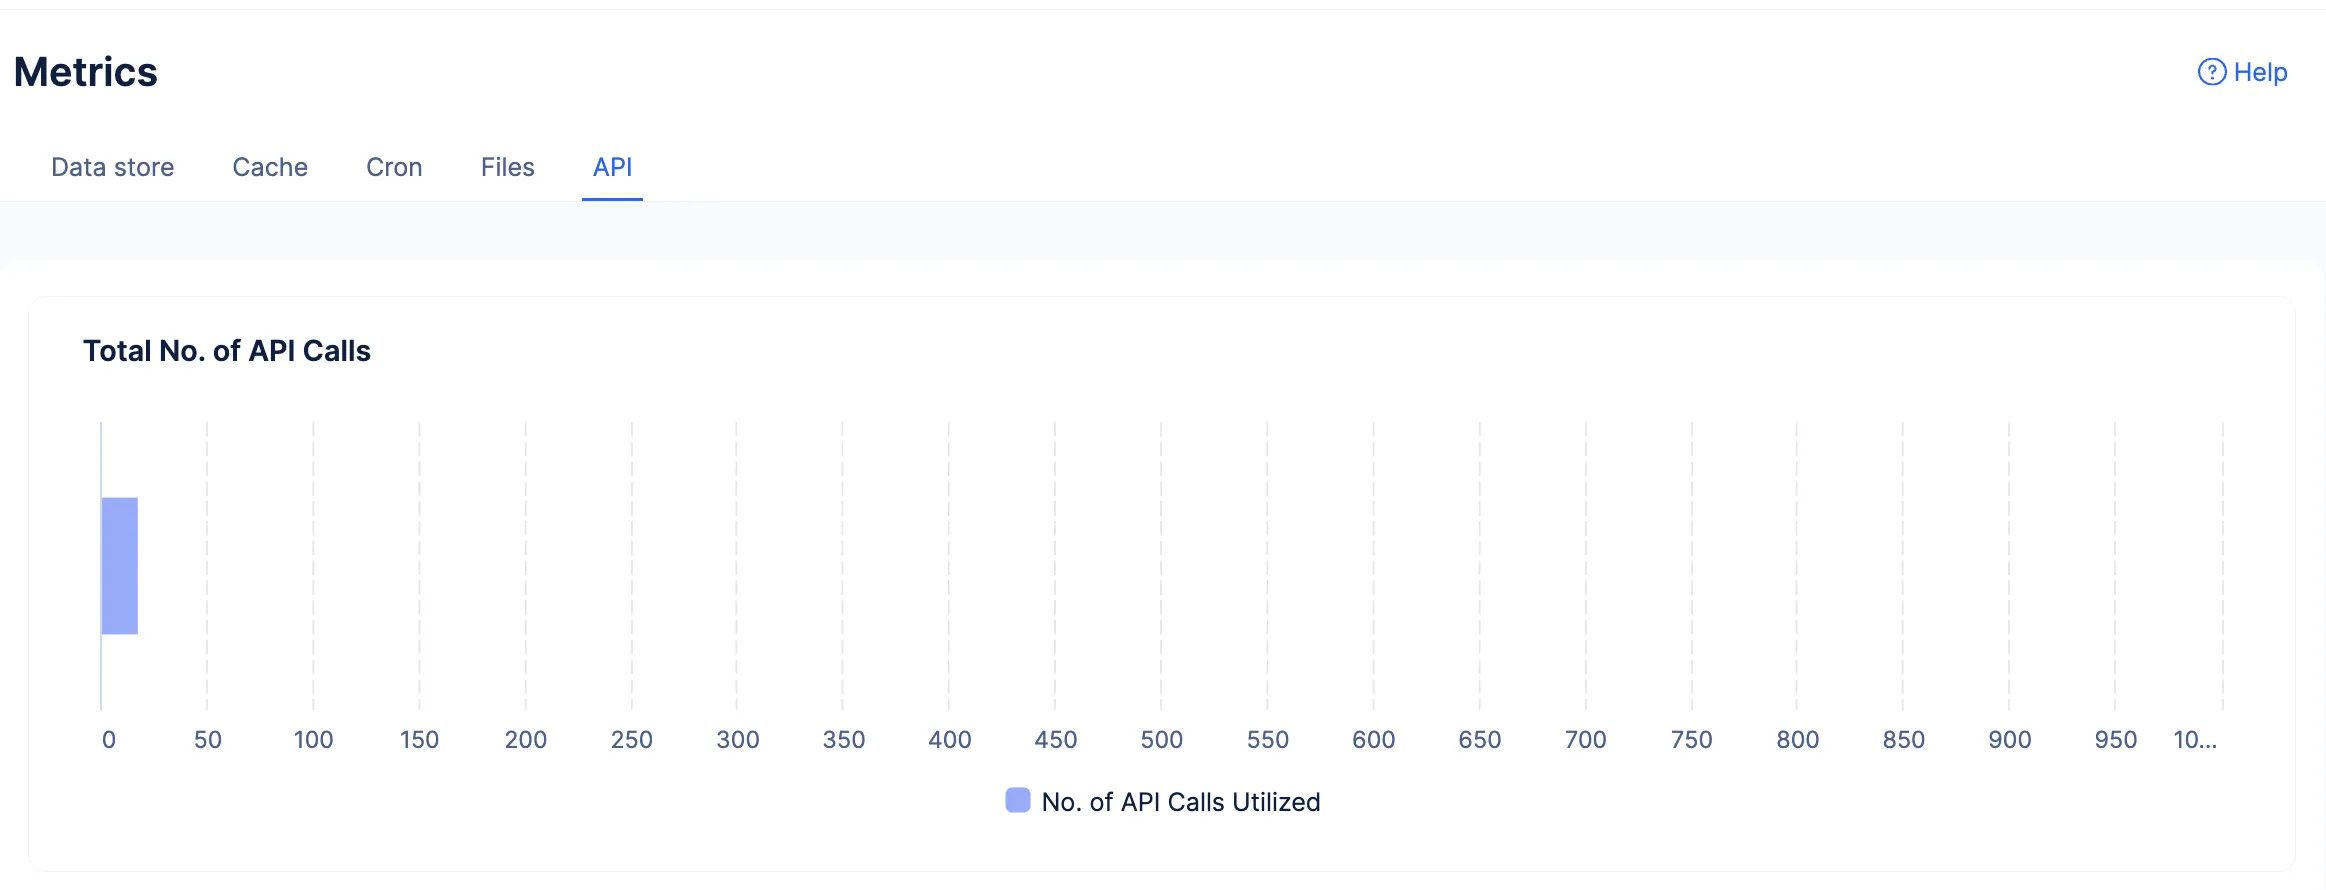Go to the Files tab

[508, 167]
